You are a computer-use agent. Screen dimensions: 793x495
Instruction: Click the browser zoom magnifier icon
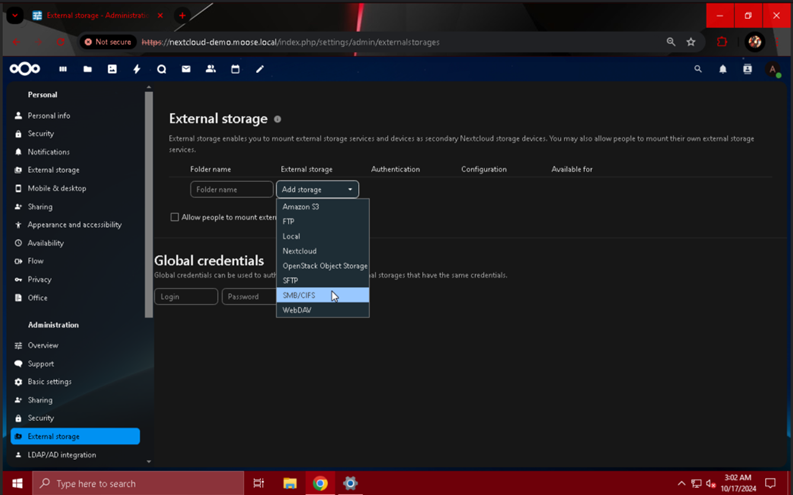671,42
